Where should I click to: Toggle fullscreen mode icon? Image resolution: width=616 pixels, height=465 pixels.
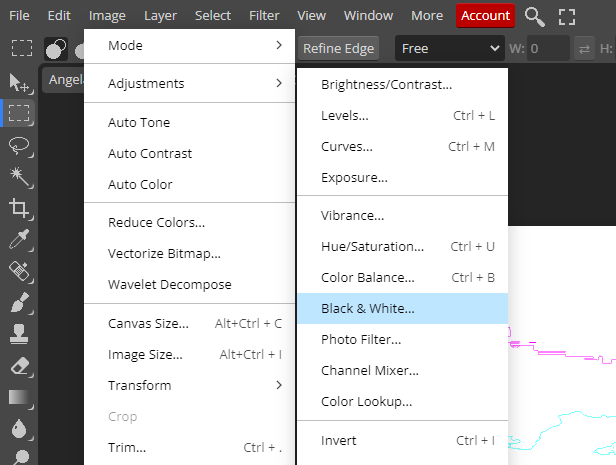(567, 16)
